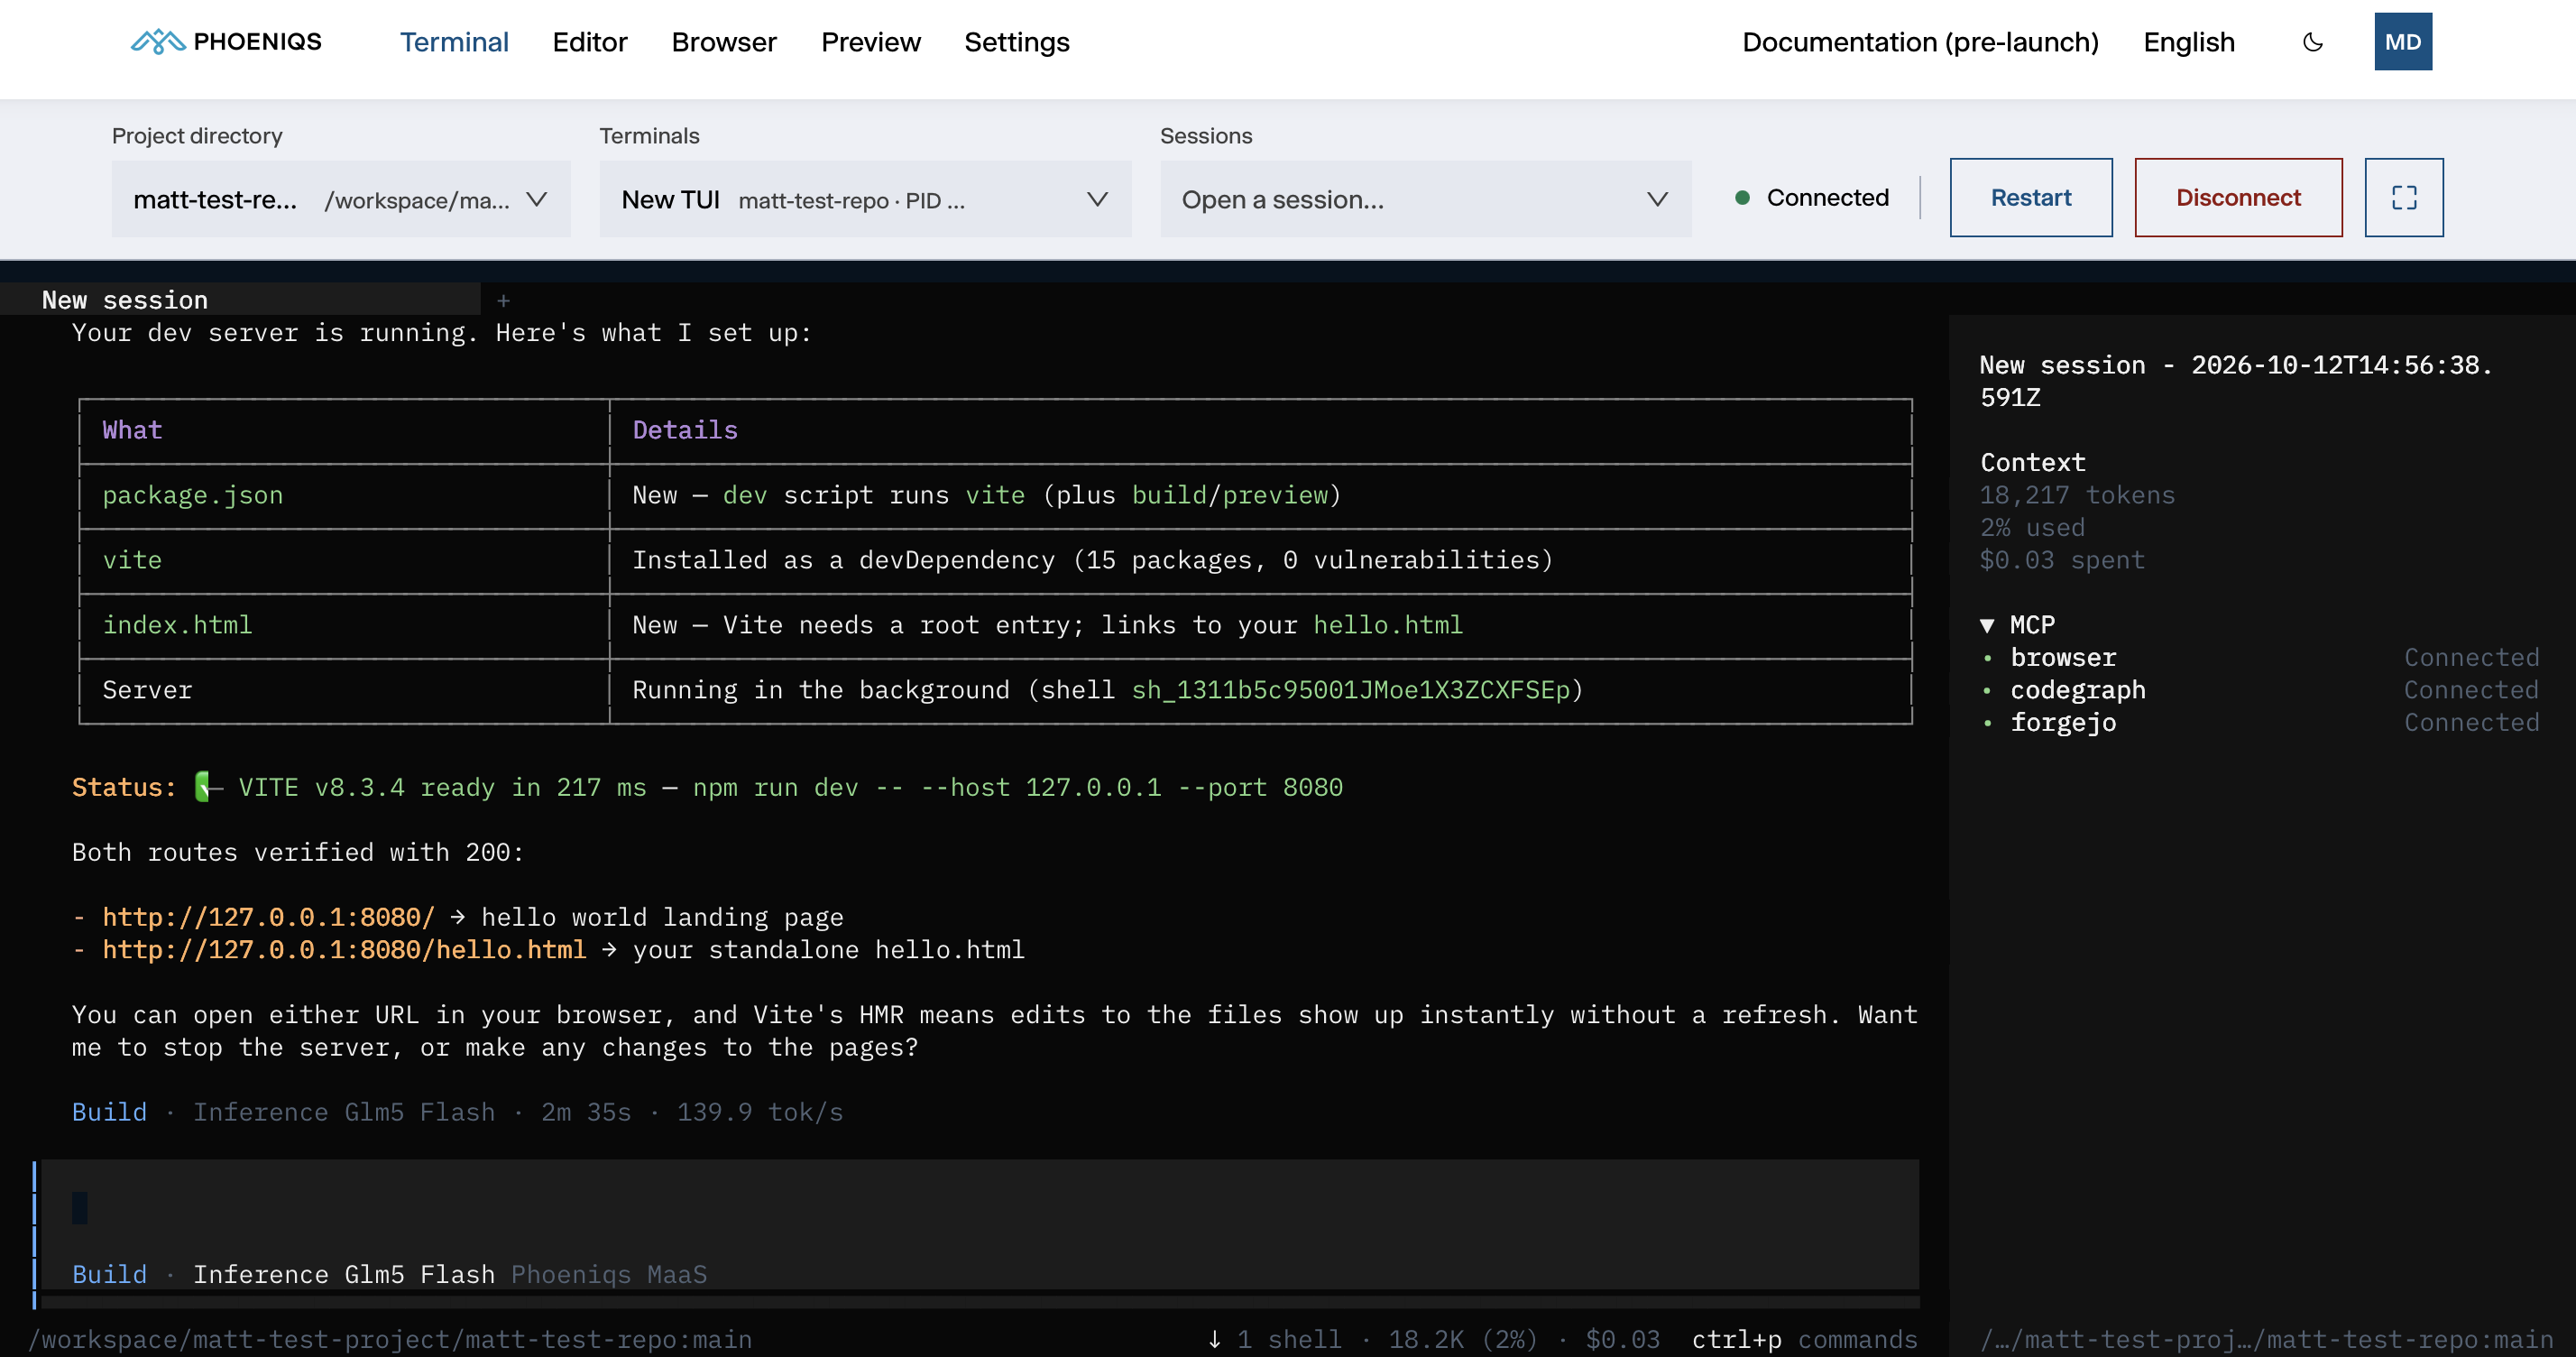Open the English language selector
Screen dimensions: 2576x1357
coord(2188,42)
